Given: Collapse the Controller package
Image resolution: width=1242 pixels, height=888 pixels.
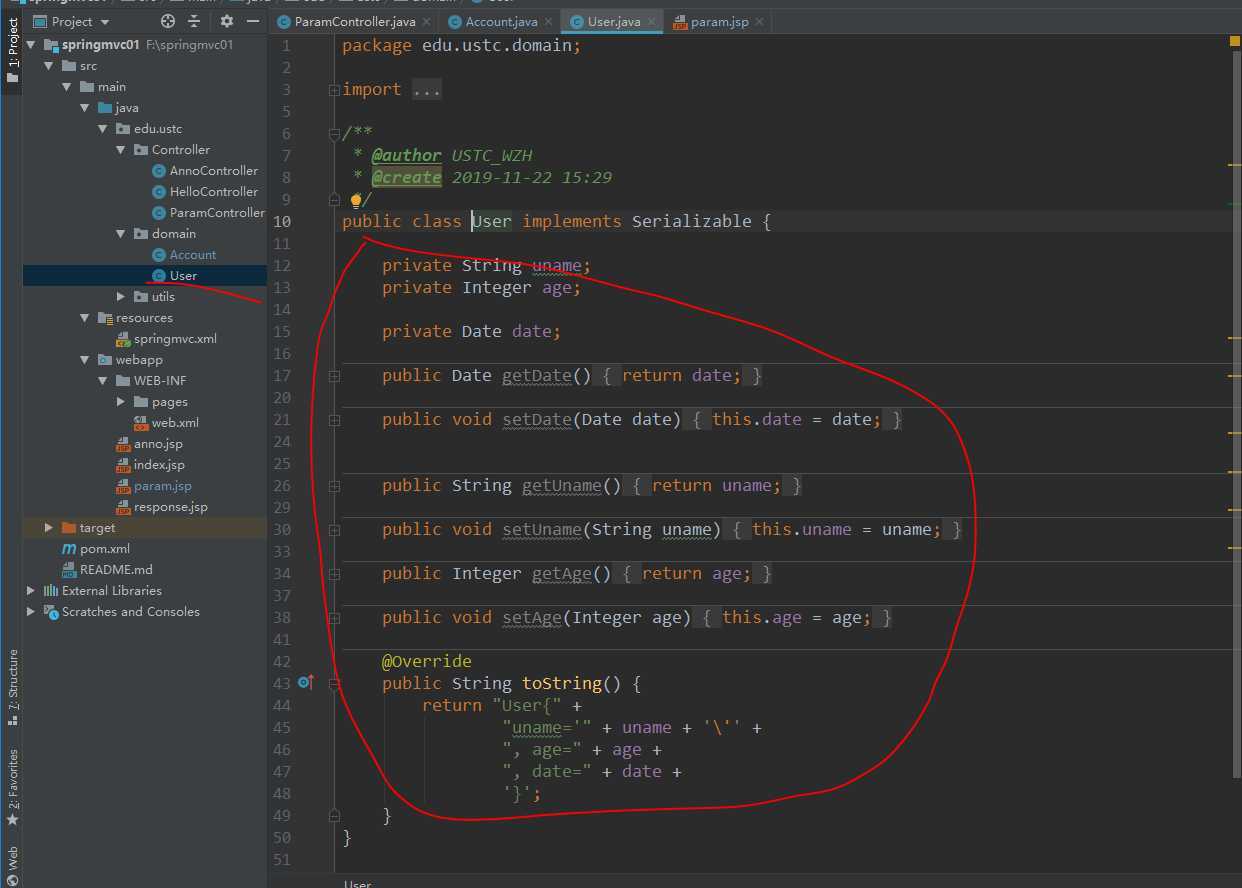Looking at the screenshot, I should pos(120,150).
